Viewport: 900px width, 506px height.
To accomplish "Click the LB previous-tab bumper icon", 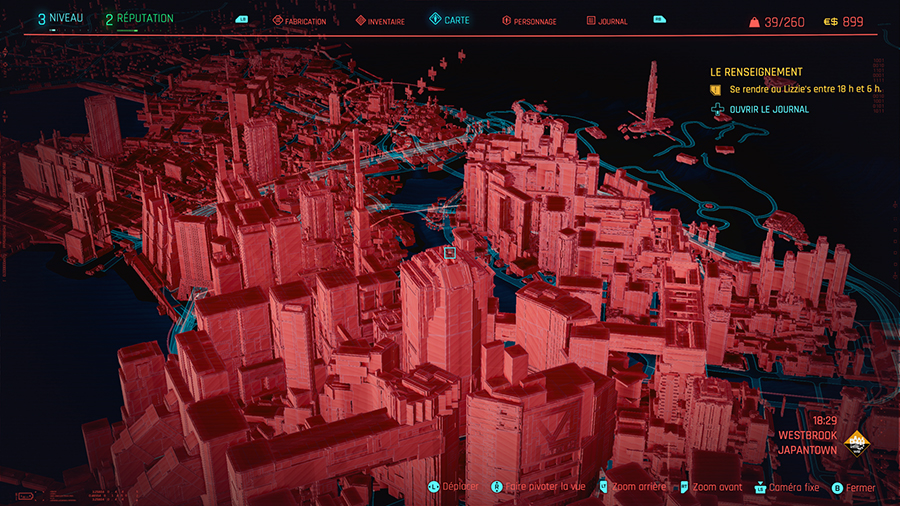I will click(241, 19).
